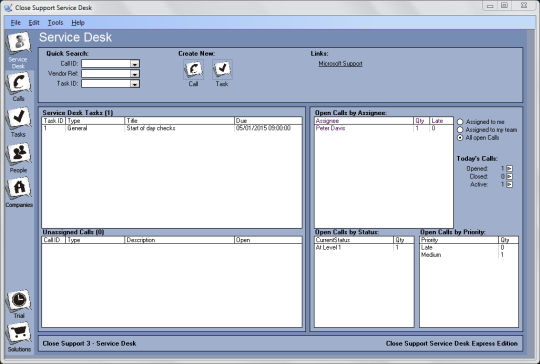This screenshot has height=364, width=540.
Task: Click the Trial clock icon
Action: (x=19, y=301)
